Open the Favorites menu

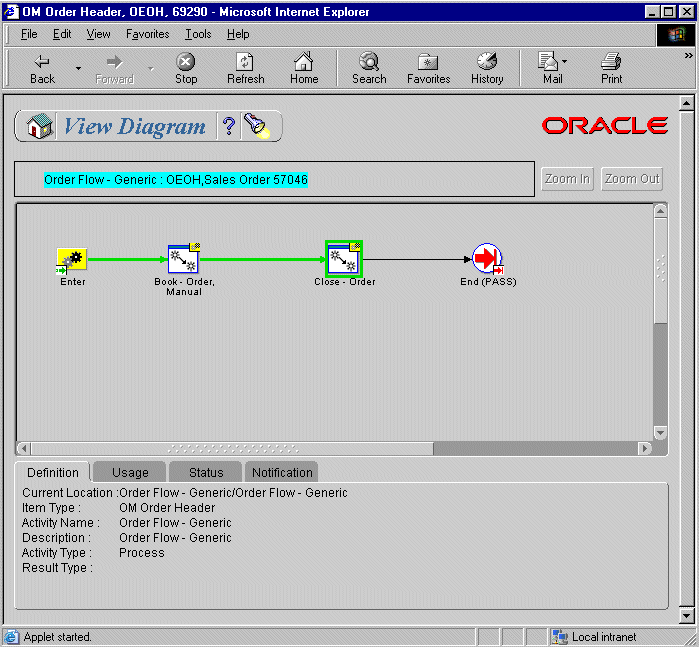point(148,34)
